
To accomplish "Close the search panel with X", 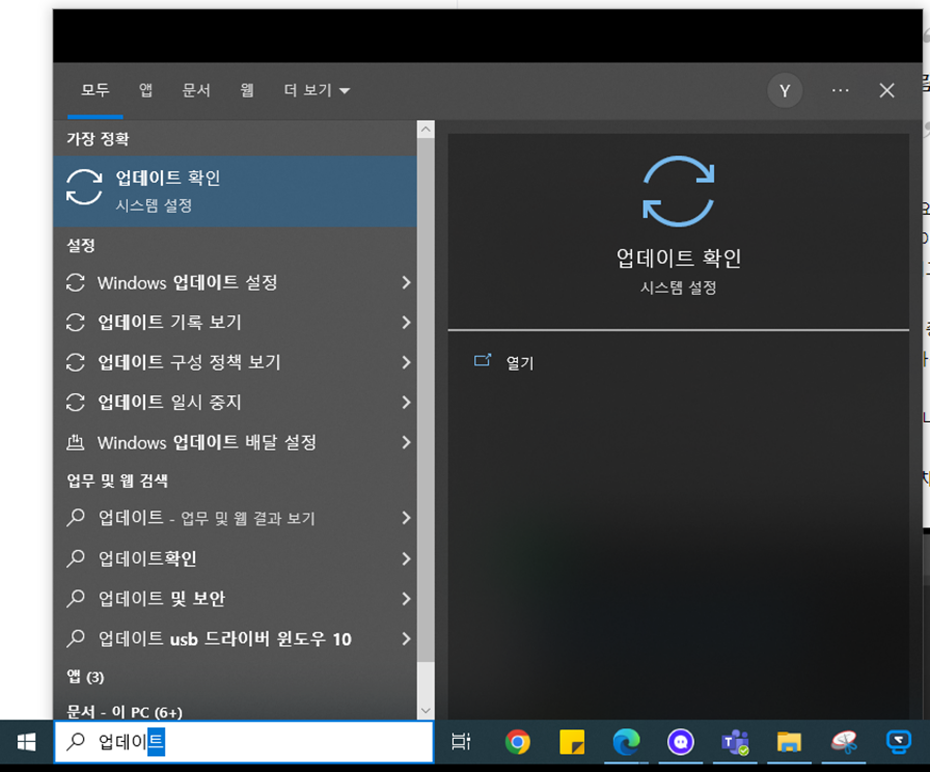I will 887,91.
